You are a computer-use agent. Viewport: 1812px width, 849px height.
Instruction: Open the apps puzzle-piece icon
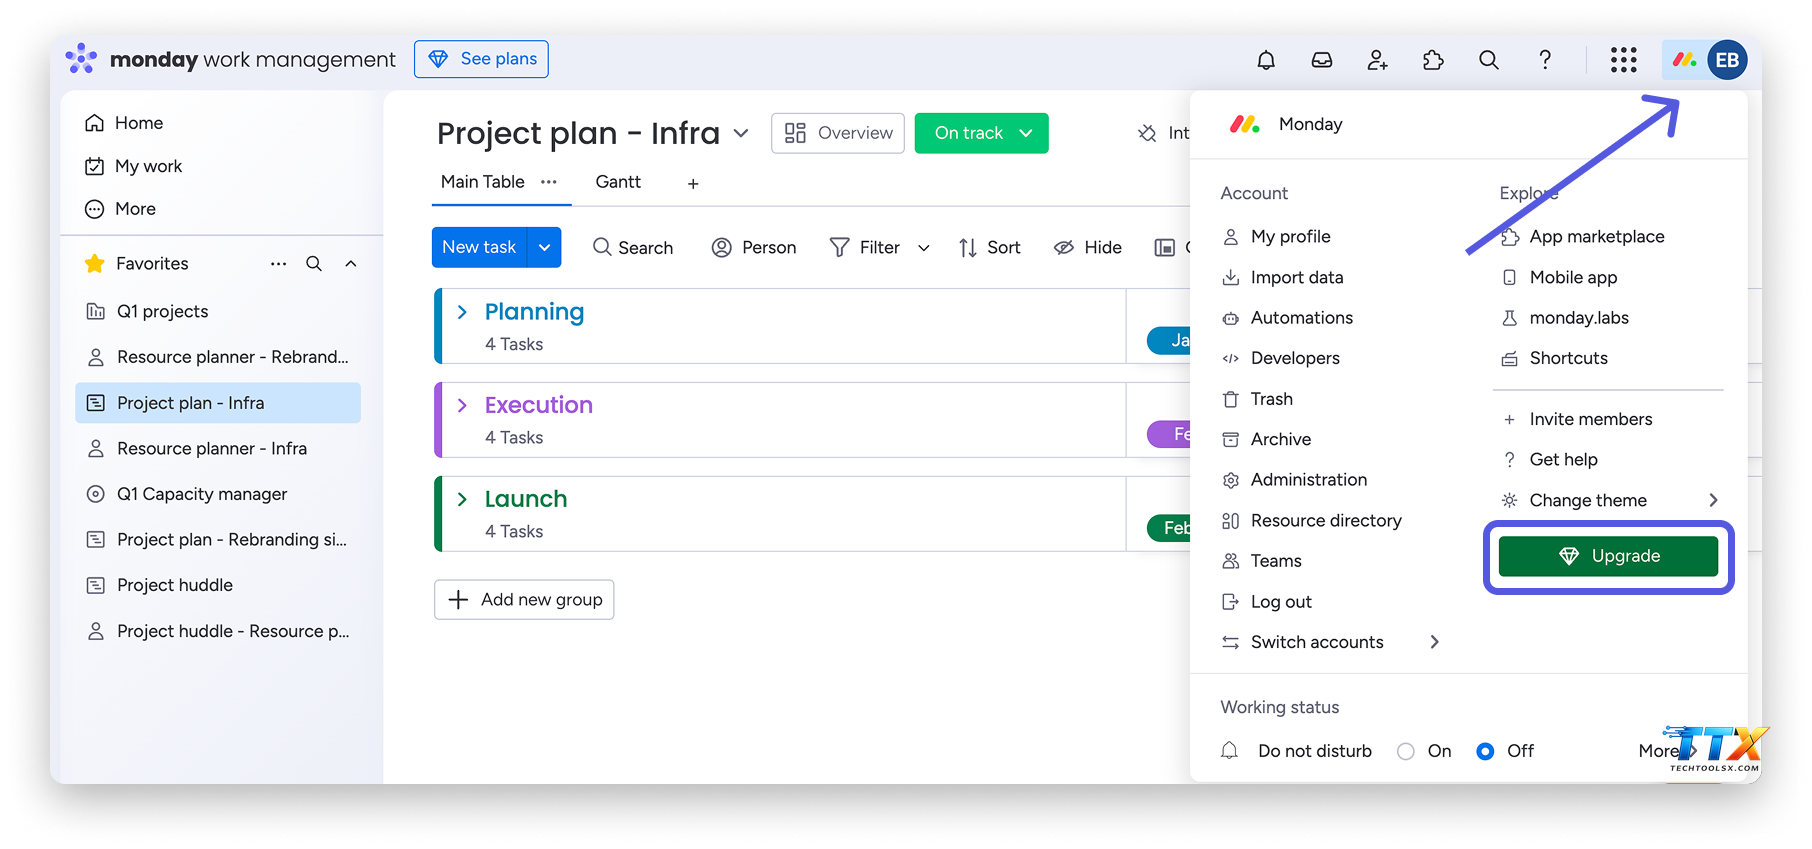click(1433, 60)
